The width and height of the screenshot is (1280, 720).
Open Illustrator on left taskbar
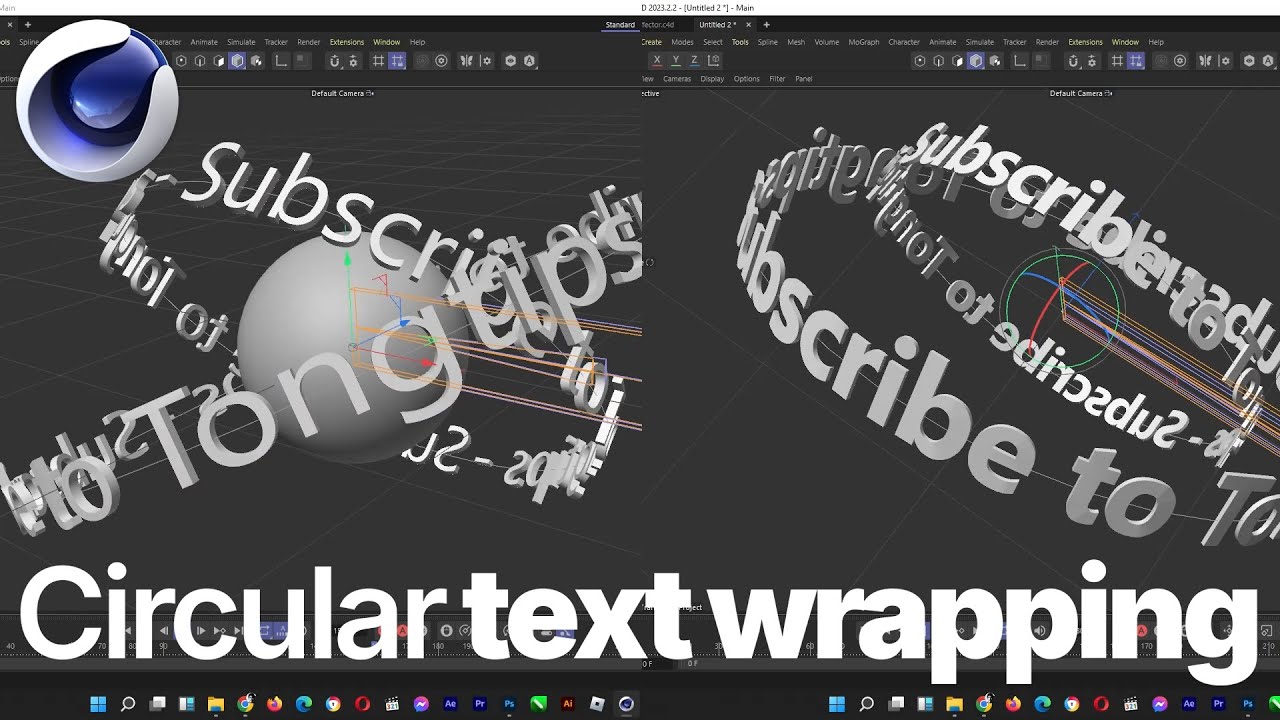click(568, 704)
